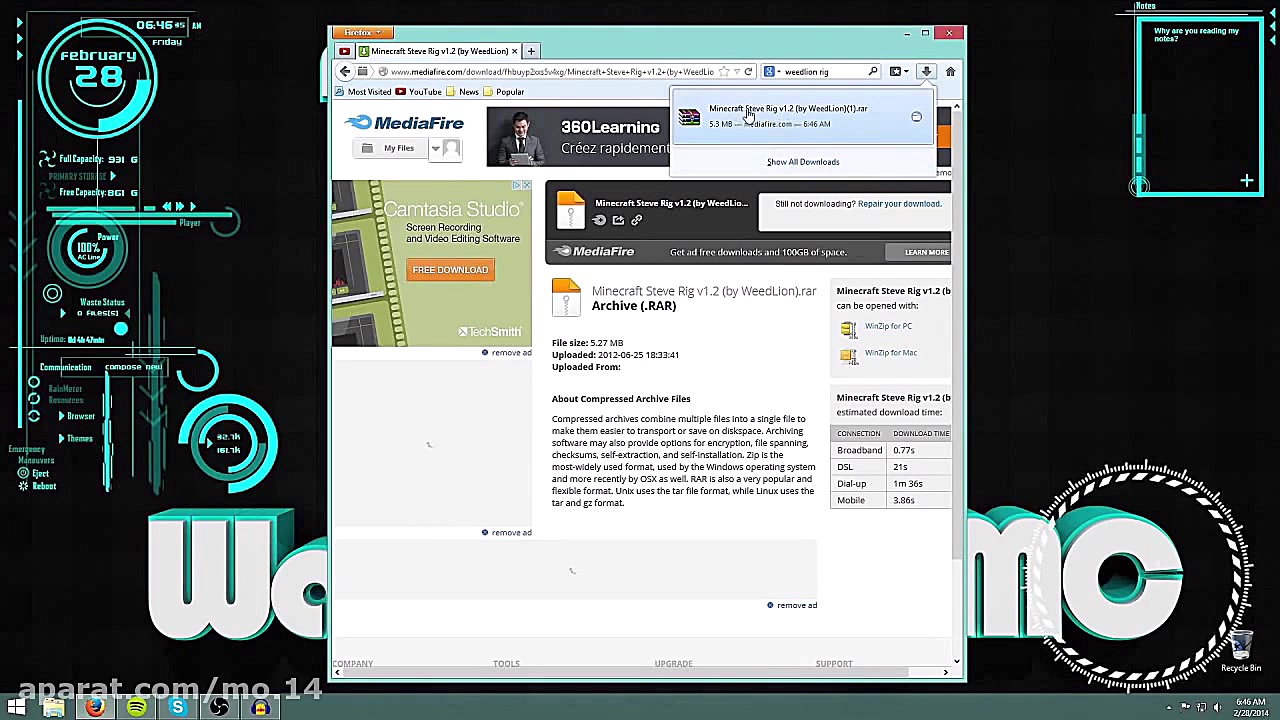Click the Rainmeter Browser launcher
Image resolution: width=1280 pixels, height=720 pixels.
pos(76,416)
